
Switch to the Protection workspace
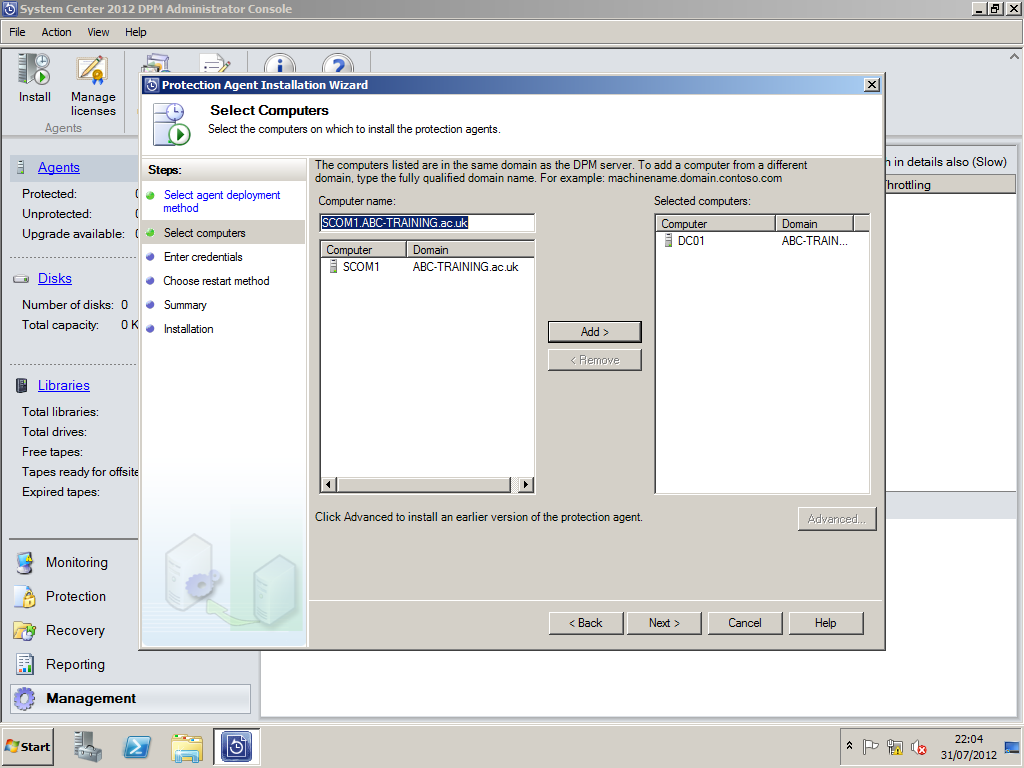76,596
